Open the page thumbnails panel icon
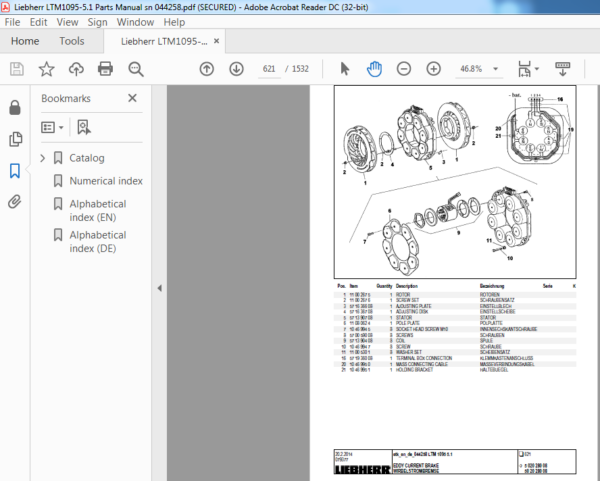This screenshot has width=600, height=481. click(15, 139)
